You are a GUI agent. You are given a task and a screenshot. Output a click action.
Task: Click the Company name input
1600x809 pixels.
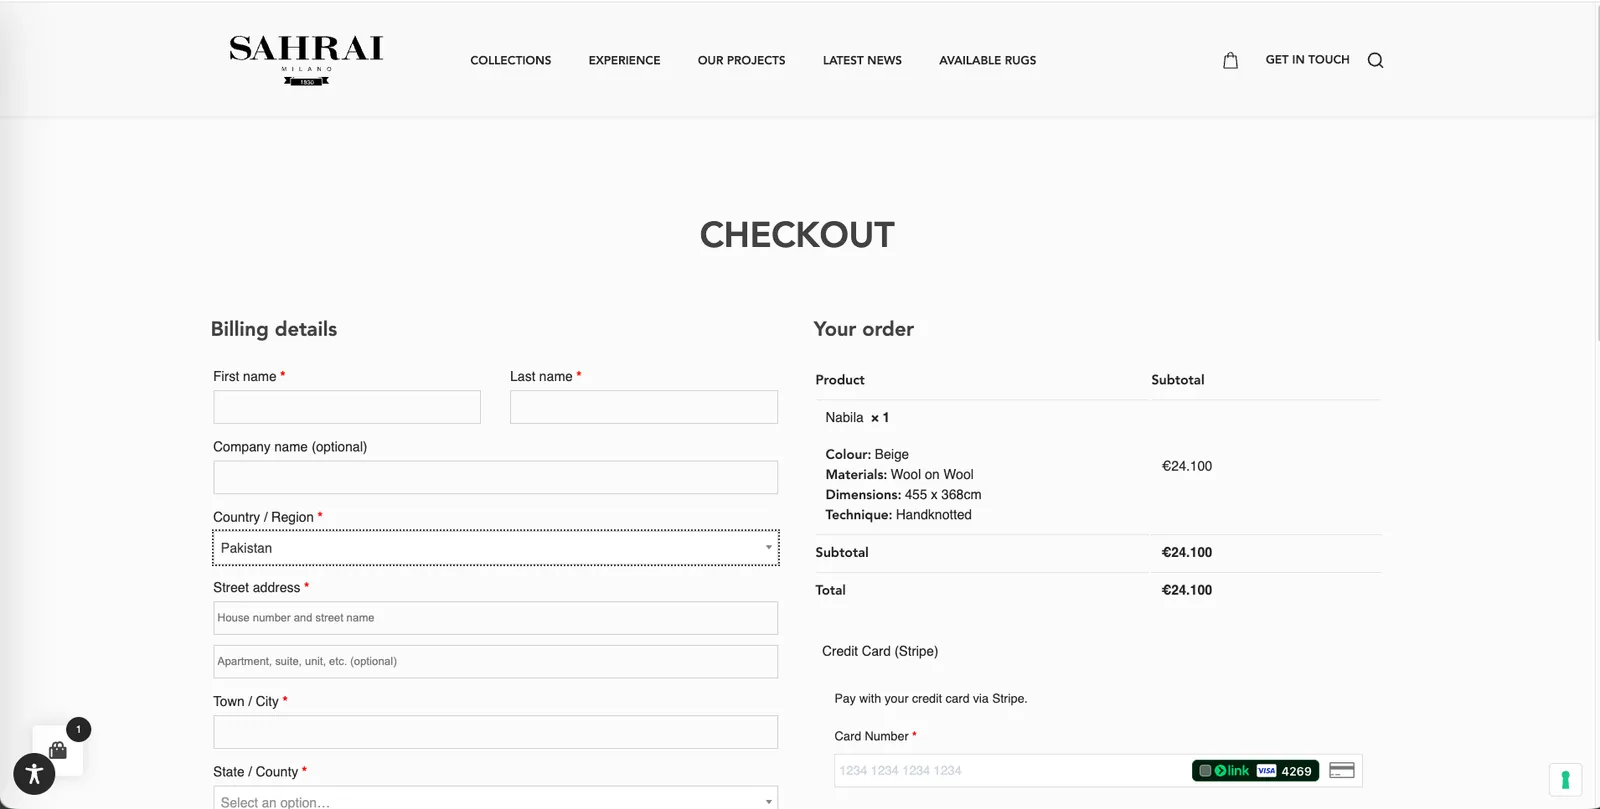coord(495,477)
